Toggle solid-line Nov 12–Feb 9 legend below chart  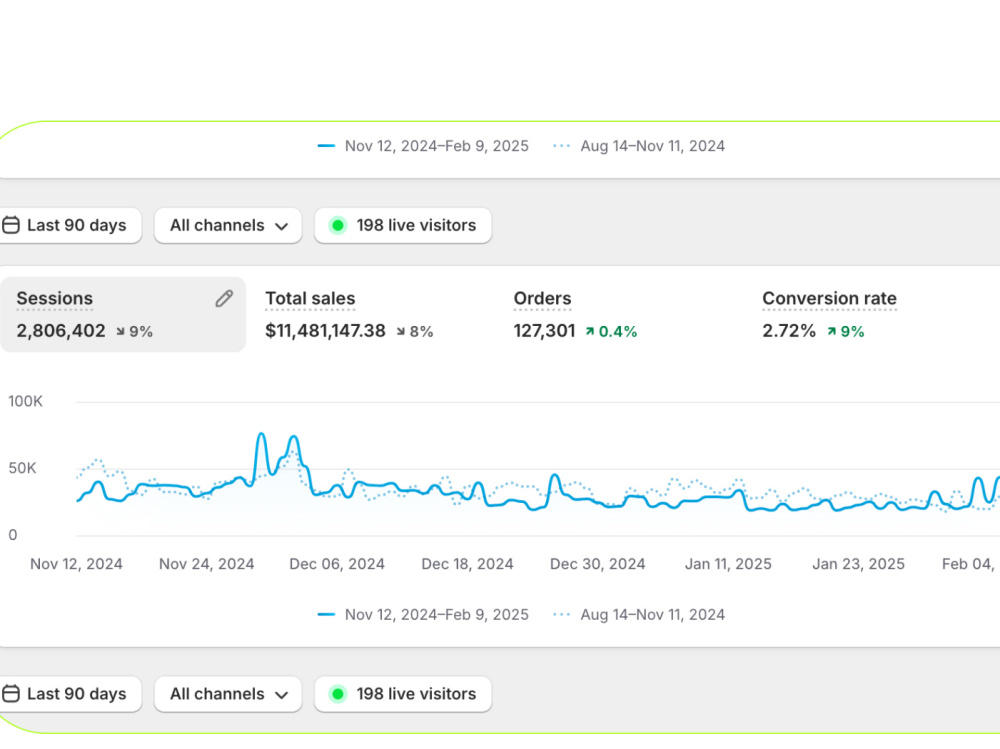(x=423, y=614)
